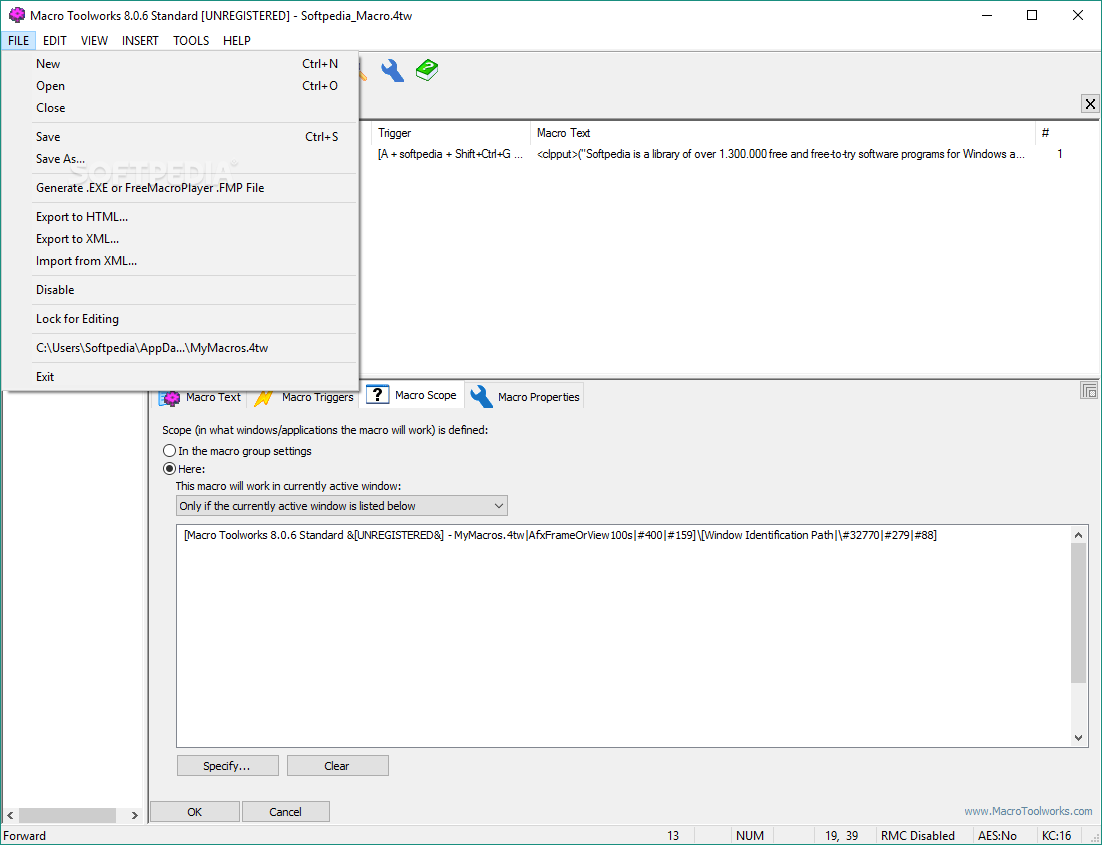
Task: Click the NUM status bar indicator
Action: 749,836
